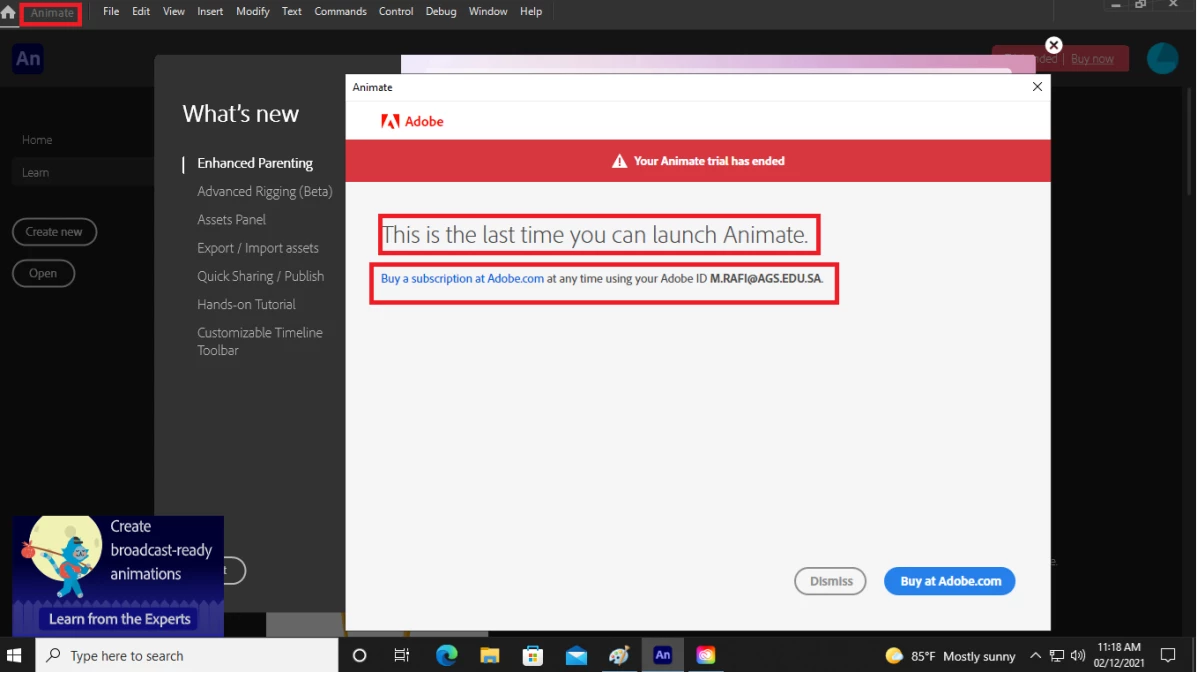Viewport: 1197px width, 673px height.
Task: Open the Animate menu
Action: point(52,12)
